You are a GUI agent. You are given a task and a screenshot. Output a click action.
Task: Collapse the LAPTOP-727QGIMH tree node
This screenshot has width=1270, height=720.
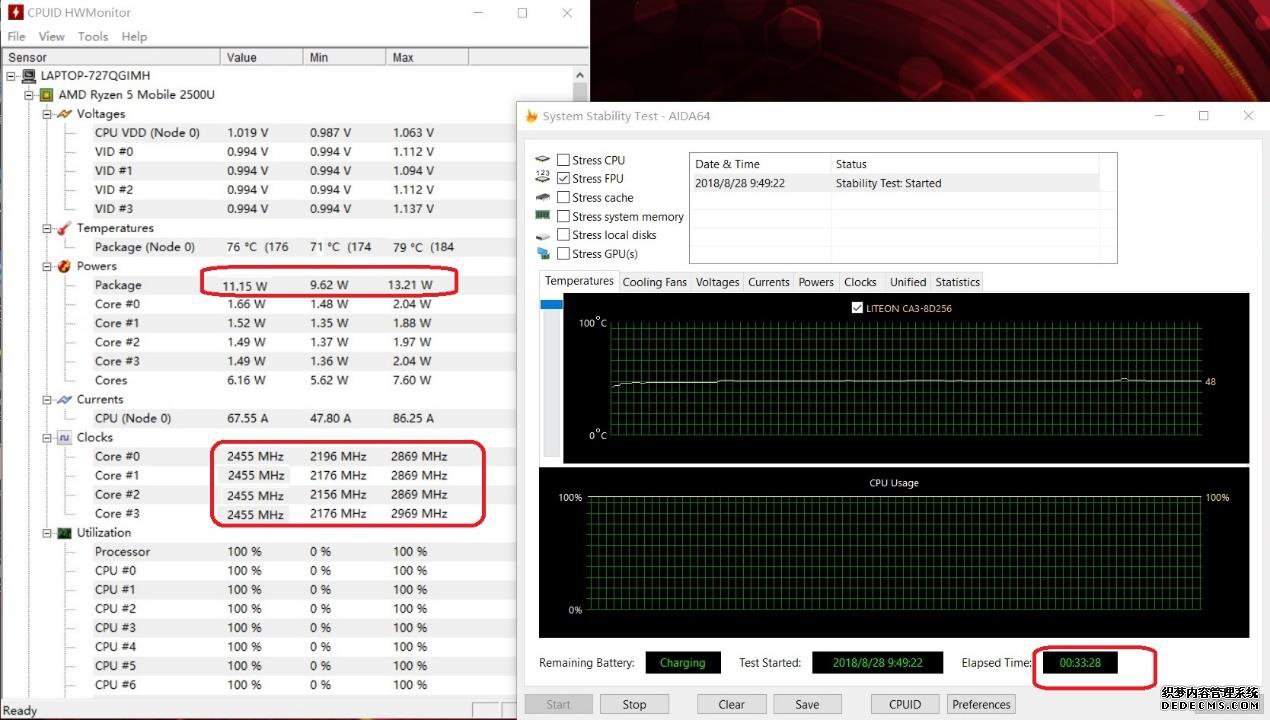click(12, 76)
